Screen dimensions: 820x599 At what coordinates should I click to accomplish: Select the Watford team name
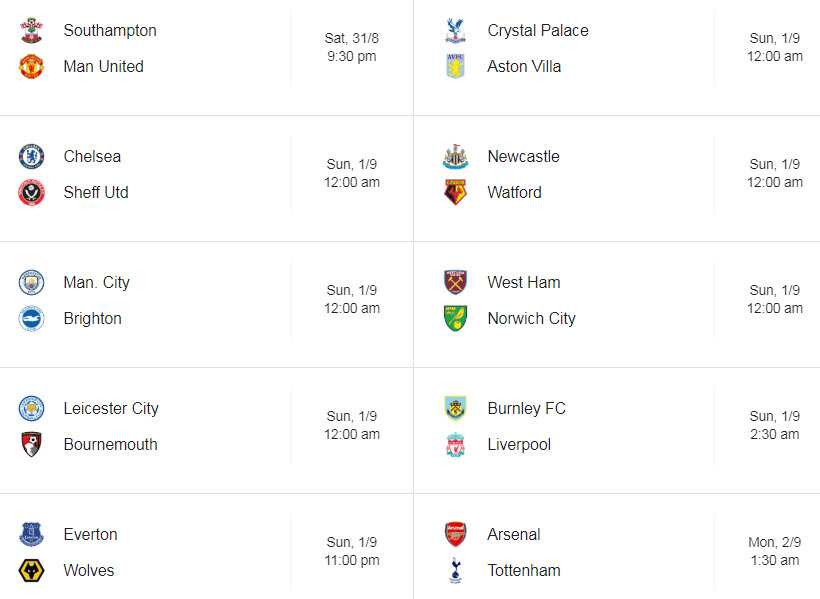[514, 192]
